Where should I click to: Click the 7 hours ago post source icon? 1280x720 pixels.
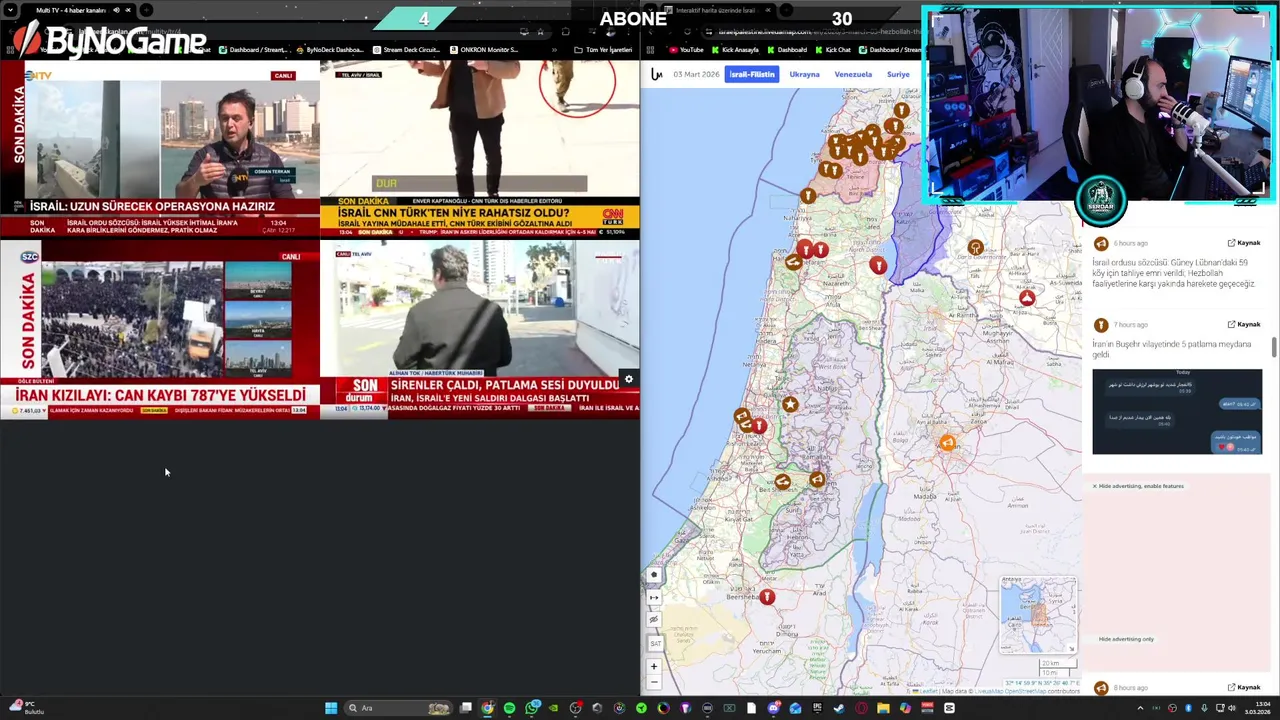pyautogui.click(x=1101, y=325)
